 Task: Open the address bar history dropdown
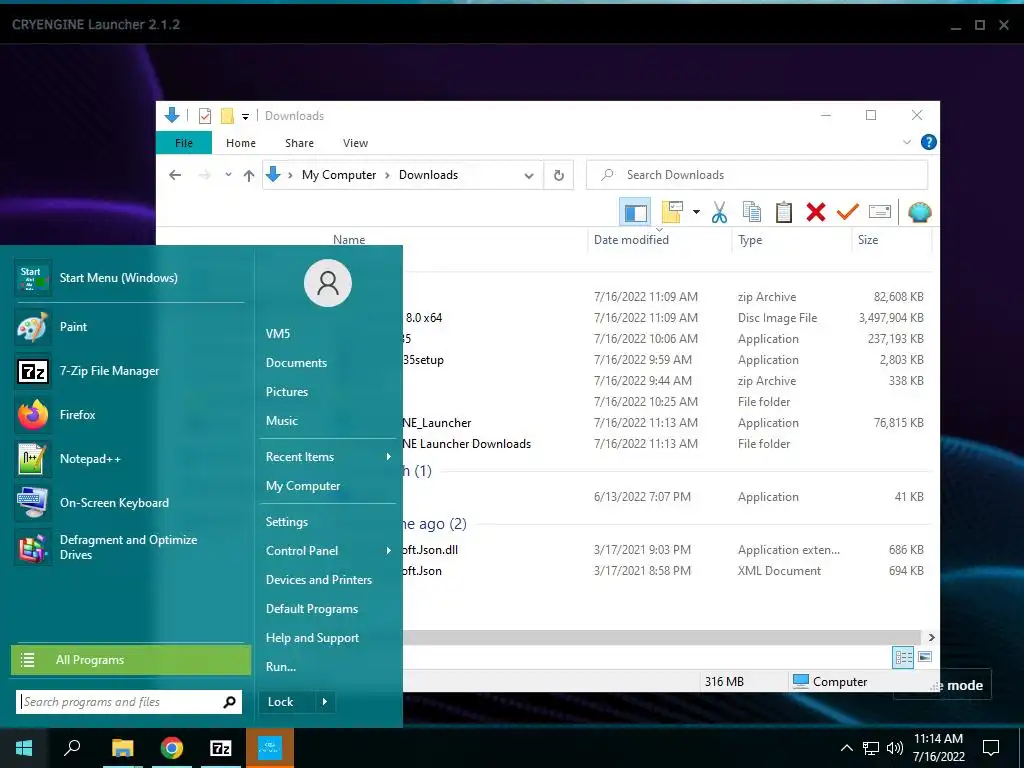[529, 176]
